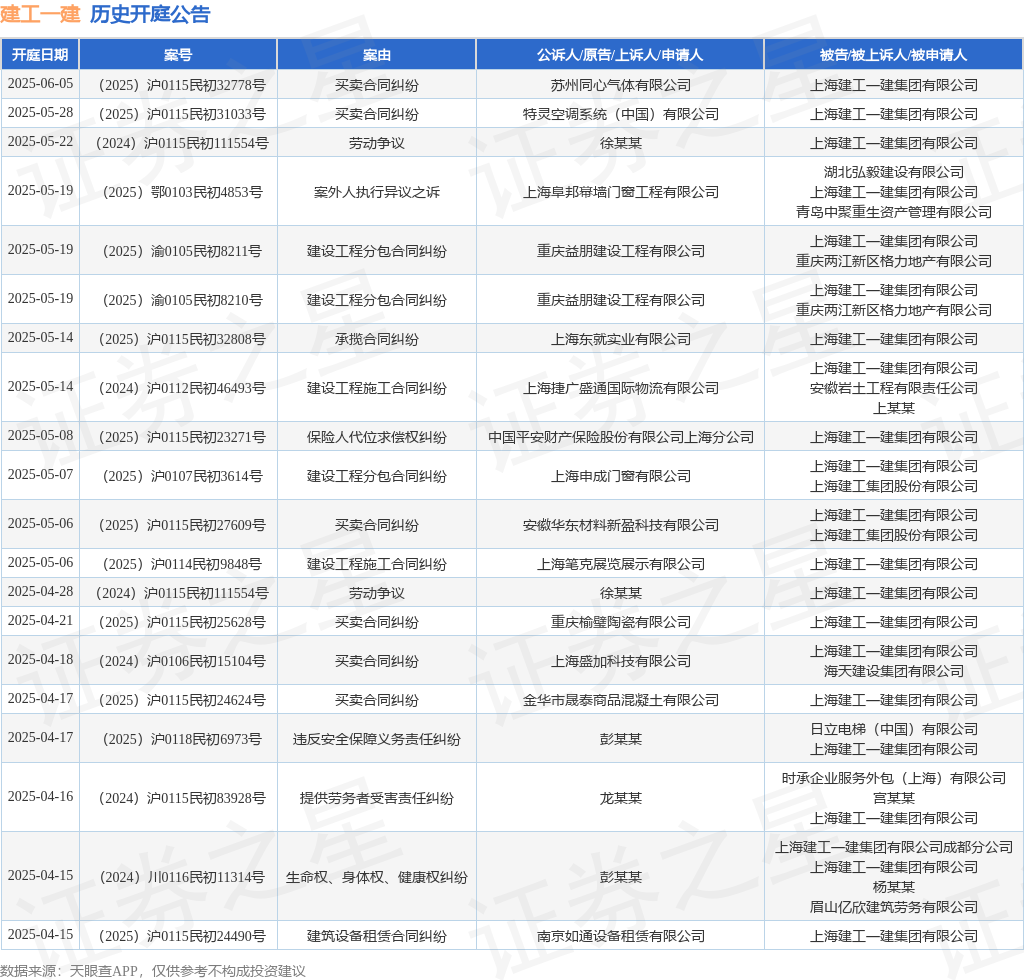Click plaintiff 苏州同心气体有限公司
1024x980 pixels.
[620, 85]
